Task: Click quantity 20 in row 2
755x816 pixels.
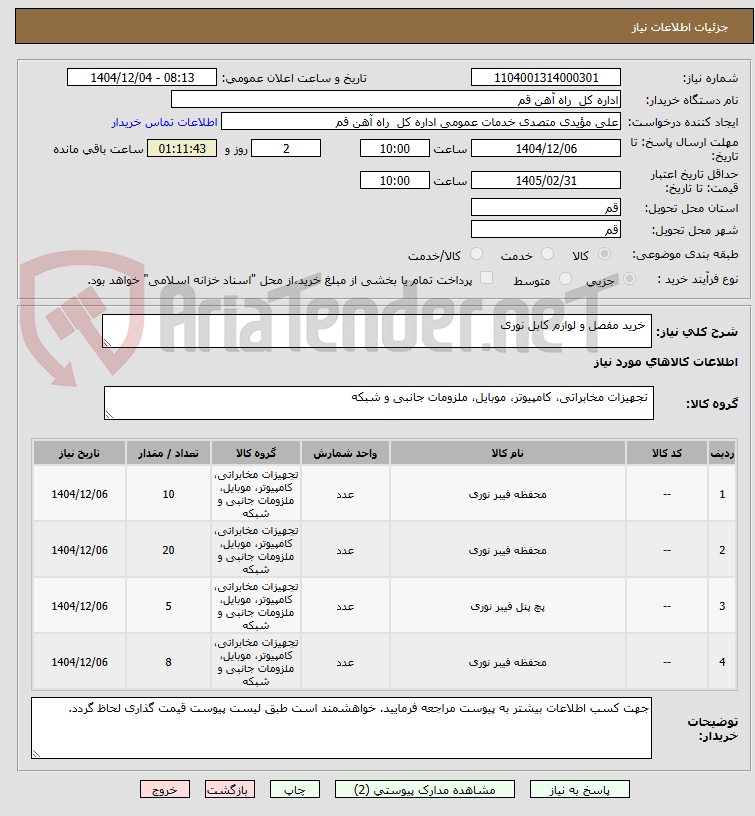Action: (168, 550)
